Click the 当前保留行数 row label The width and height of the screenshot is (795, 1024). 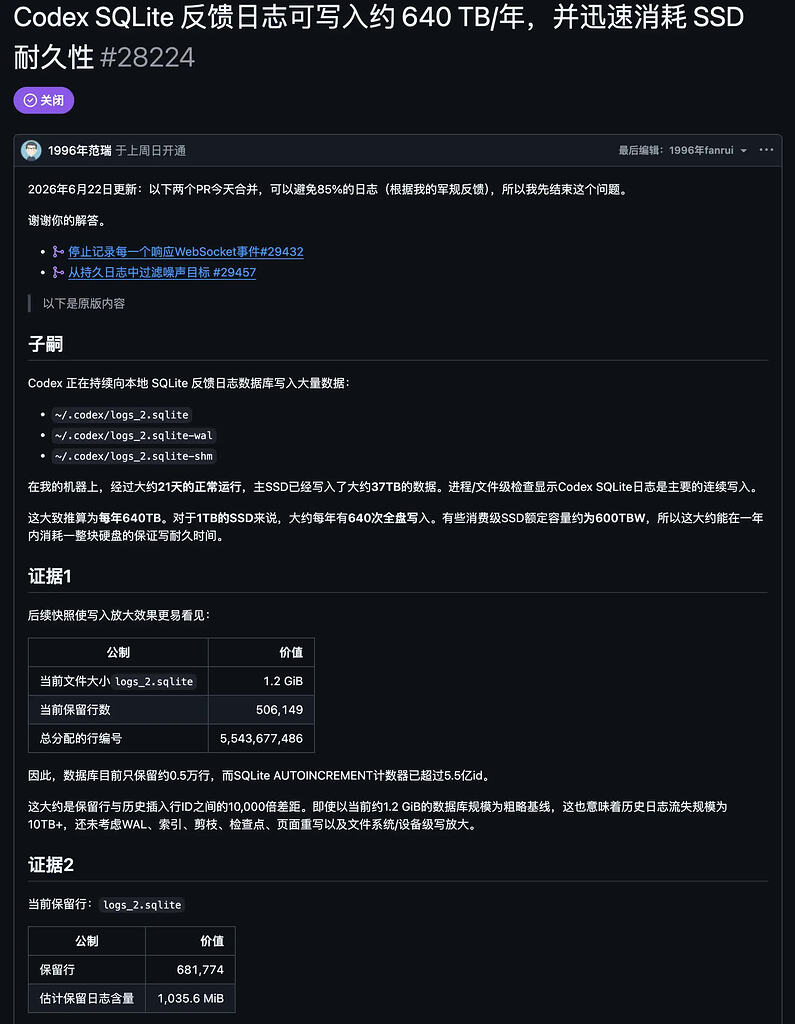click(75, 710)
